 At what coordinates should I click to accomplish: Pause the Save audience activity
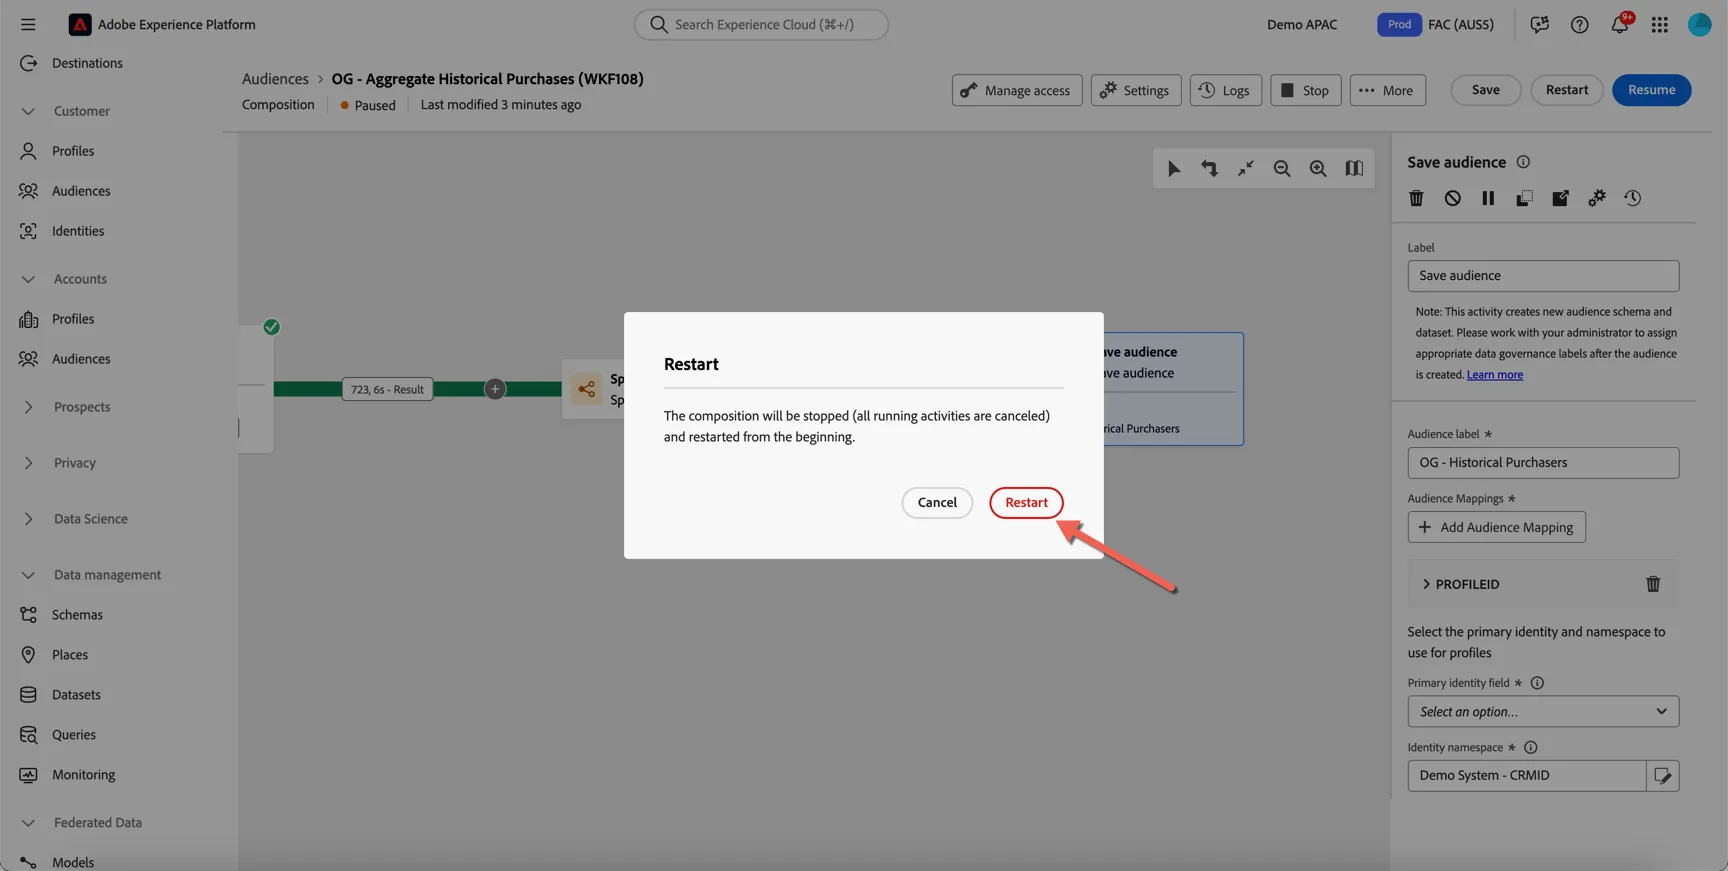click(1488, 198)
